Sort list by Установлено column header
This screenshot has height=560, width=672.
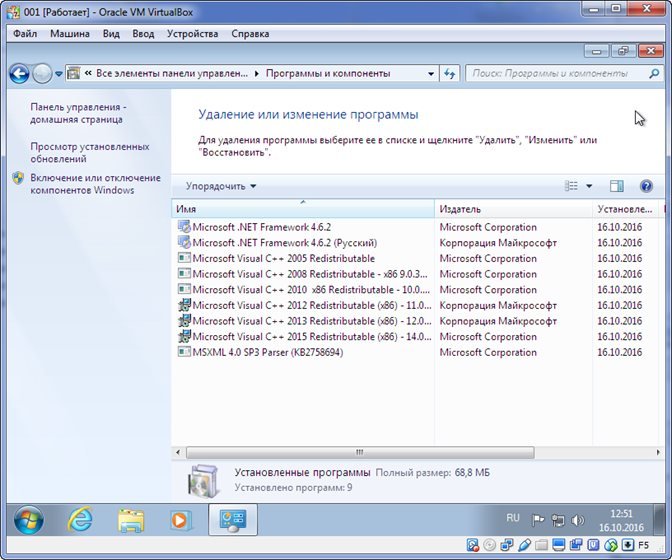point(625,209)
